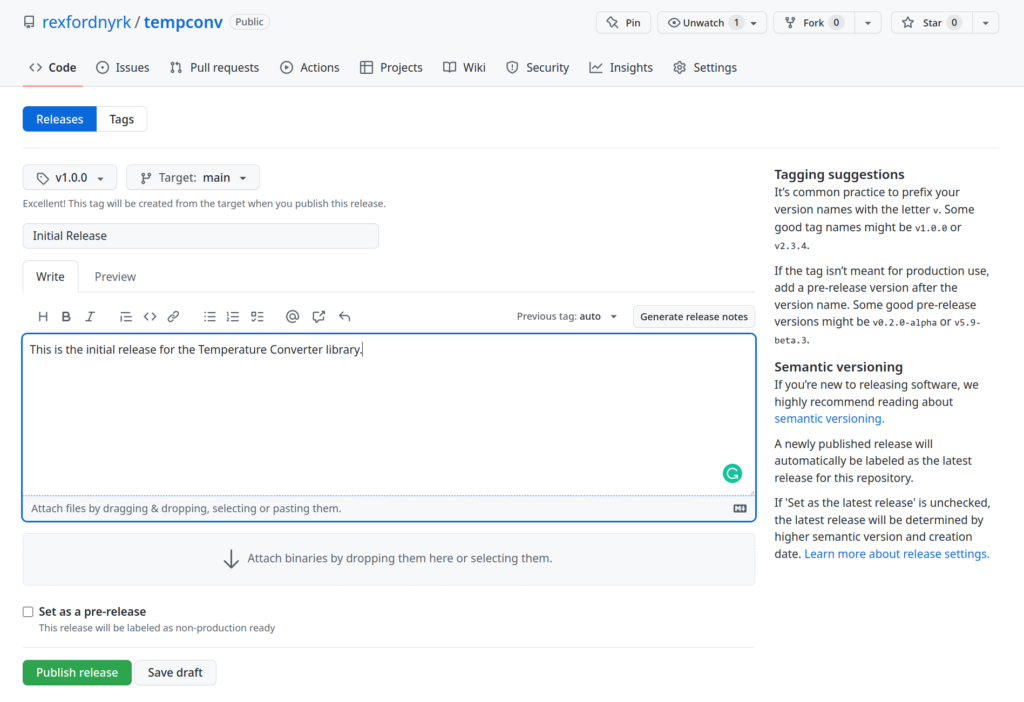
Task: Go to the Tags view
Action: pyautogui.click(x=122, y=119)
